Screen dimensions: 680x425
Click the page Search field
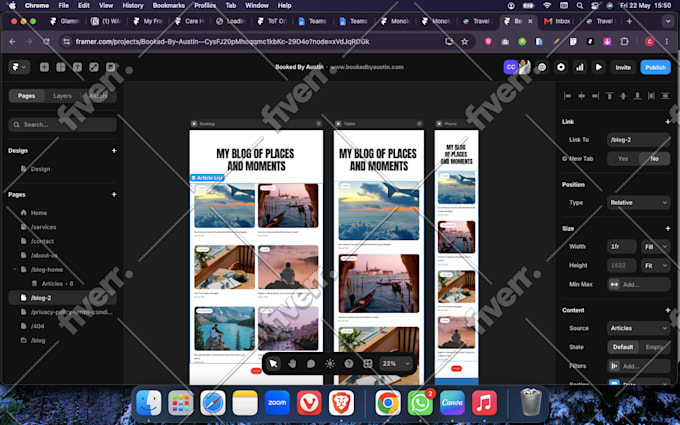pos(62,124)
